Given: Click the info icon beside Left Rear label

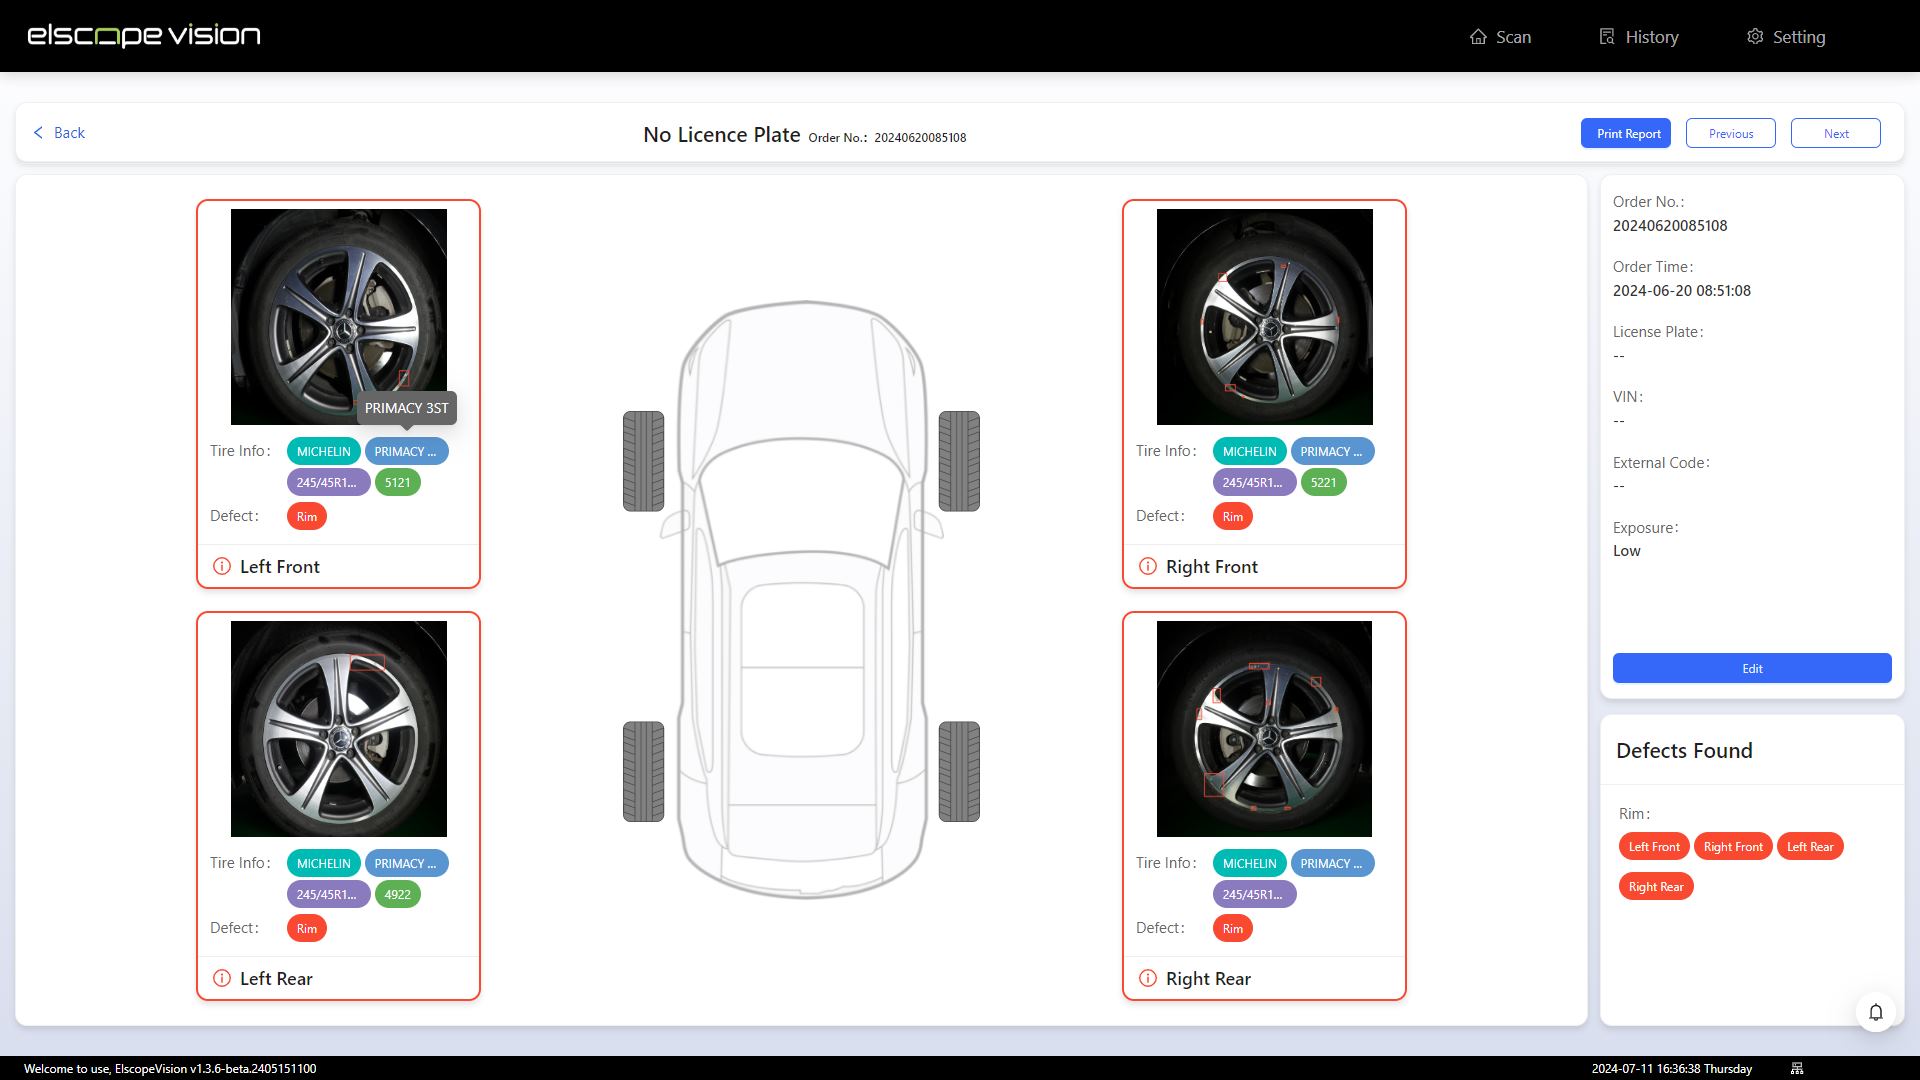Looking at the screenshot, I should [221, 978].
